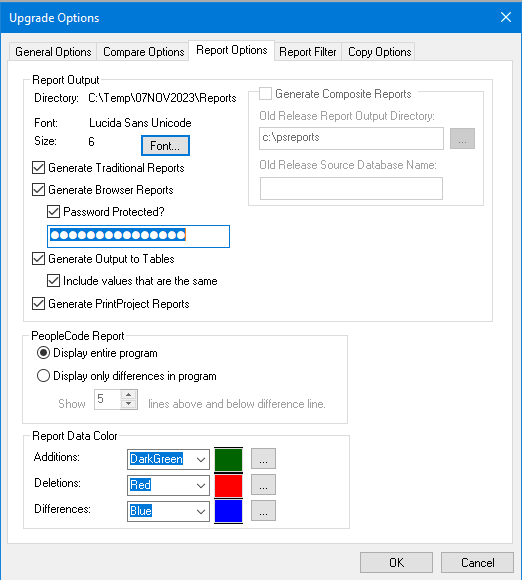
Task: Choose Display only differences in program
Action: (43, 376)
